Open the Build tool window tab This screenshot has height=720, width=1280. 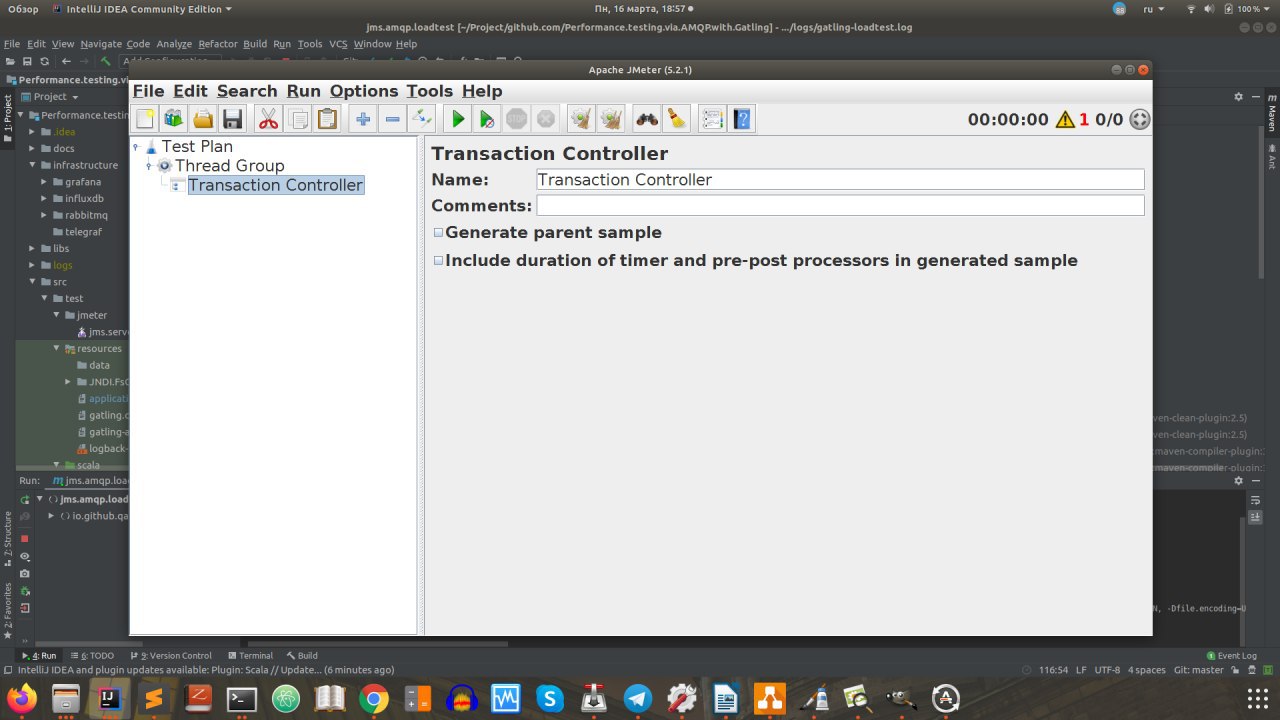coord(301,656)
